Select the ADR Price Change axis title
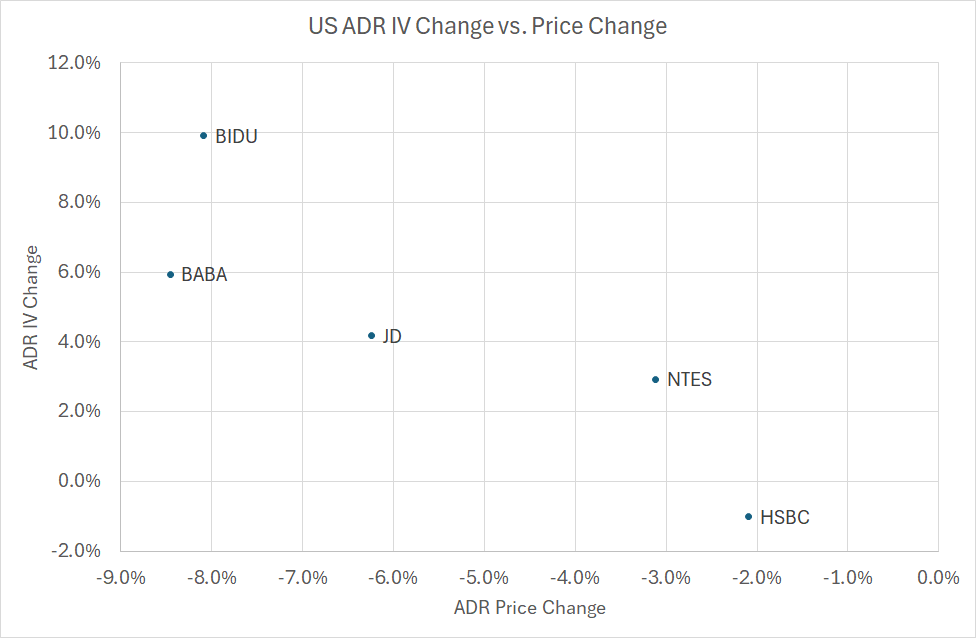This screenshot has width=976, height=638. coord(529,608)
